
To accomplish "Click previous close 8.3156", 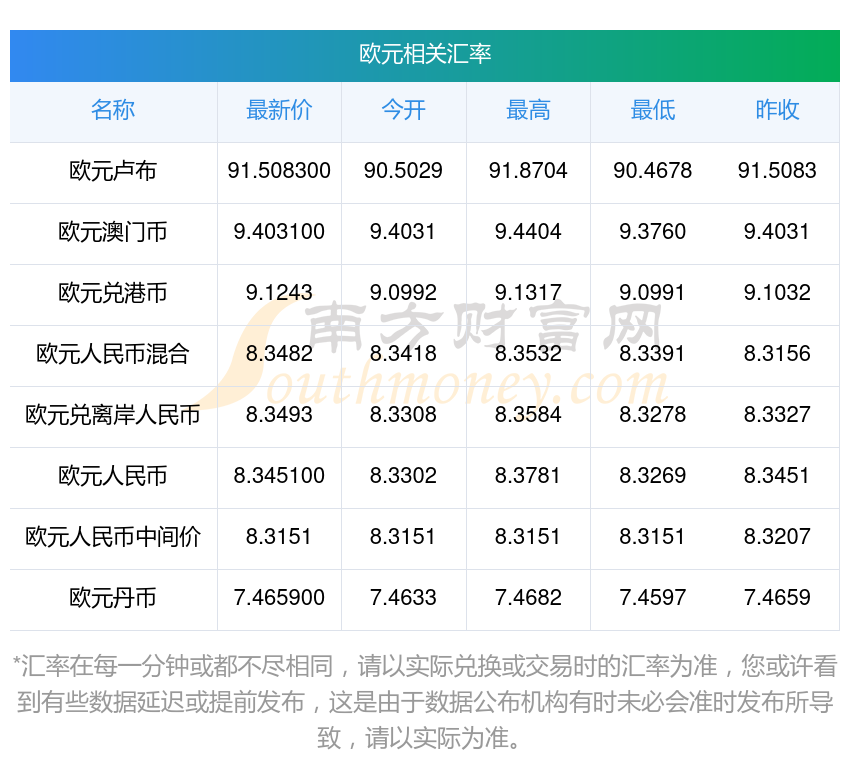I will click(x=777, y=354).
